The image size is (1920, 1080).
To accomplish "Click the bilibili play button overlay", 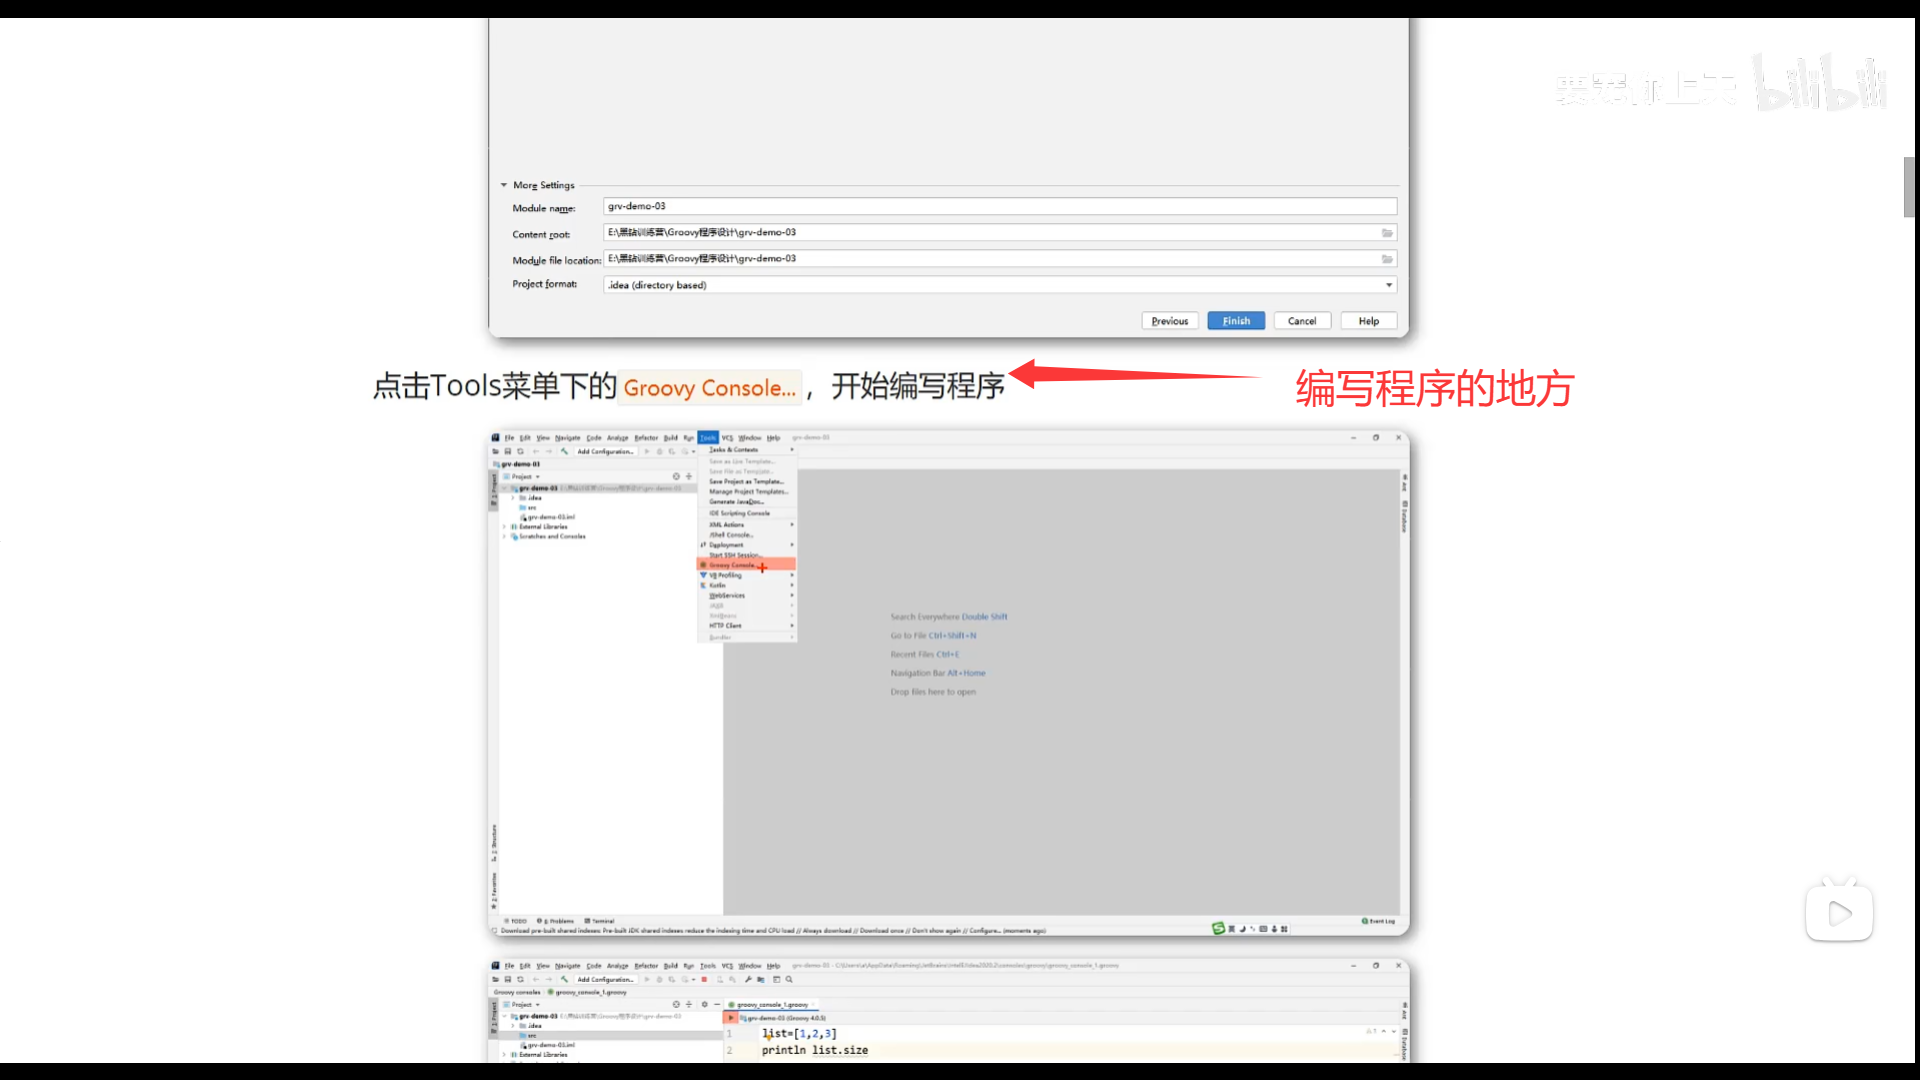I will [x=1839, y=912].
